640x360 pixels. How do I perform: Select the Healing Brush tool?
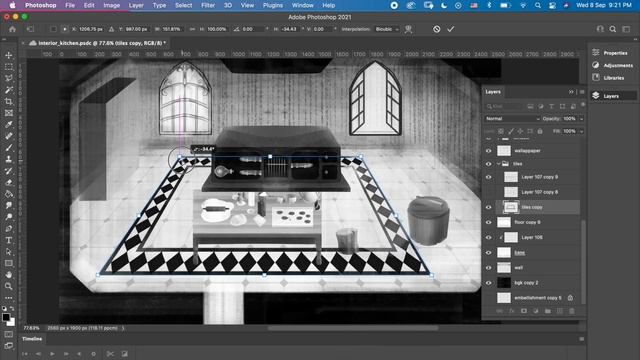9,136
